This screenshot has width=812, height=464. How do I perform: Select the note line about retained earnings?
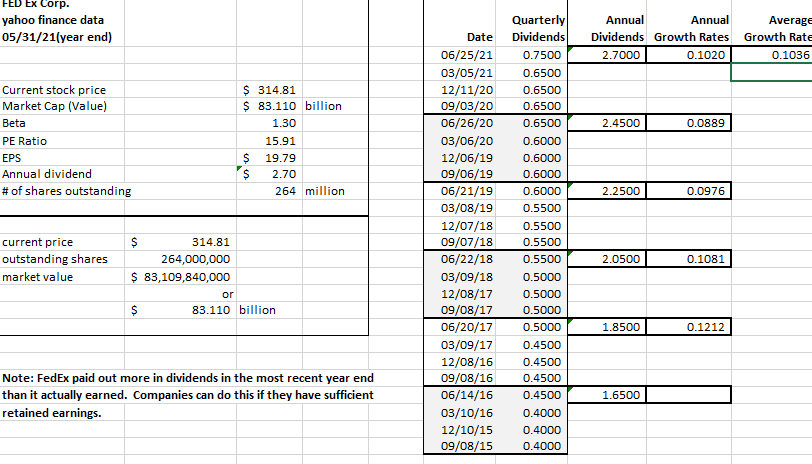[52, 413]
